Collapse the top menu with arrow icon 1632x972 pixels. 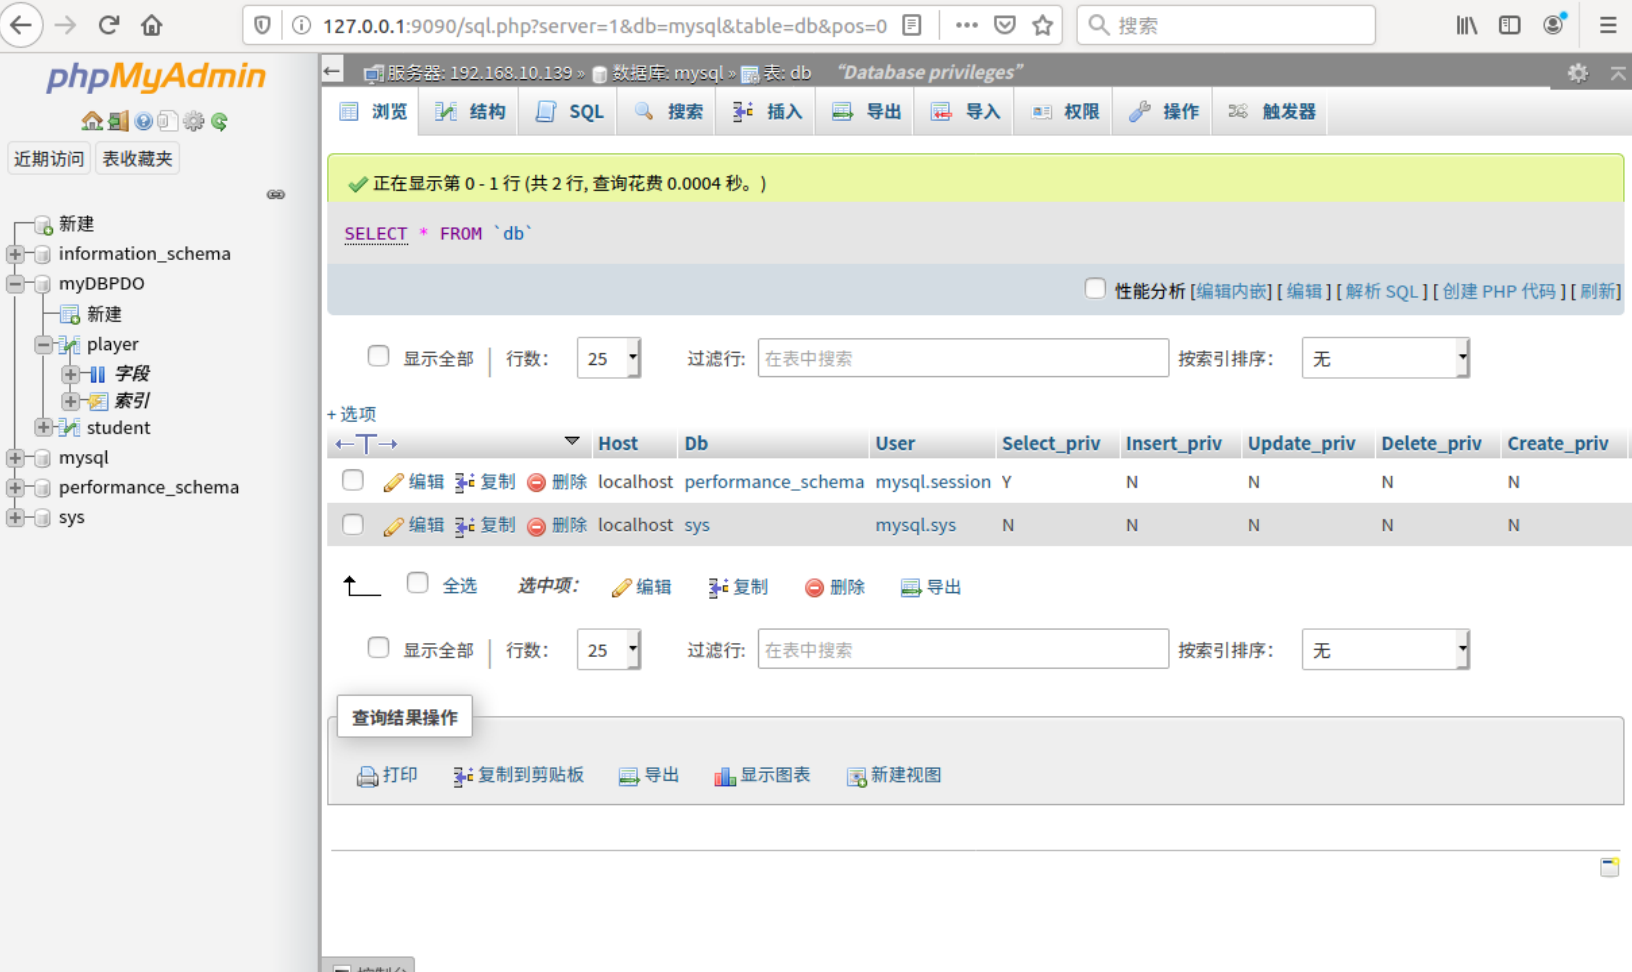(x=1618, y=72)
